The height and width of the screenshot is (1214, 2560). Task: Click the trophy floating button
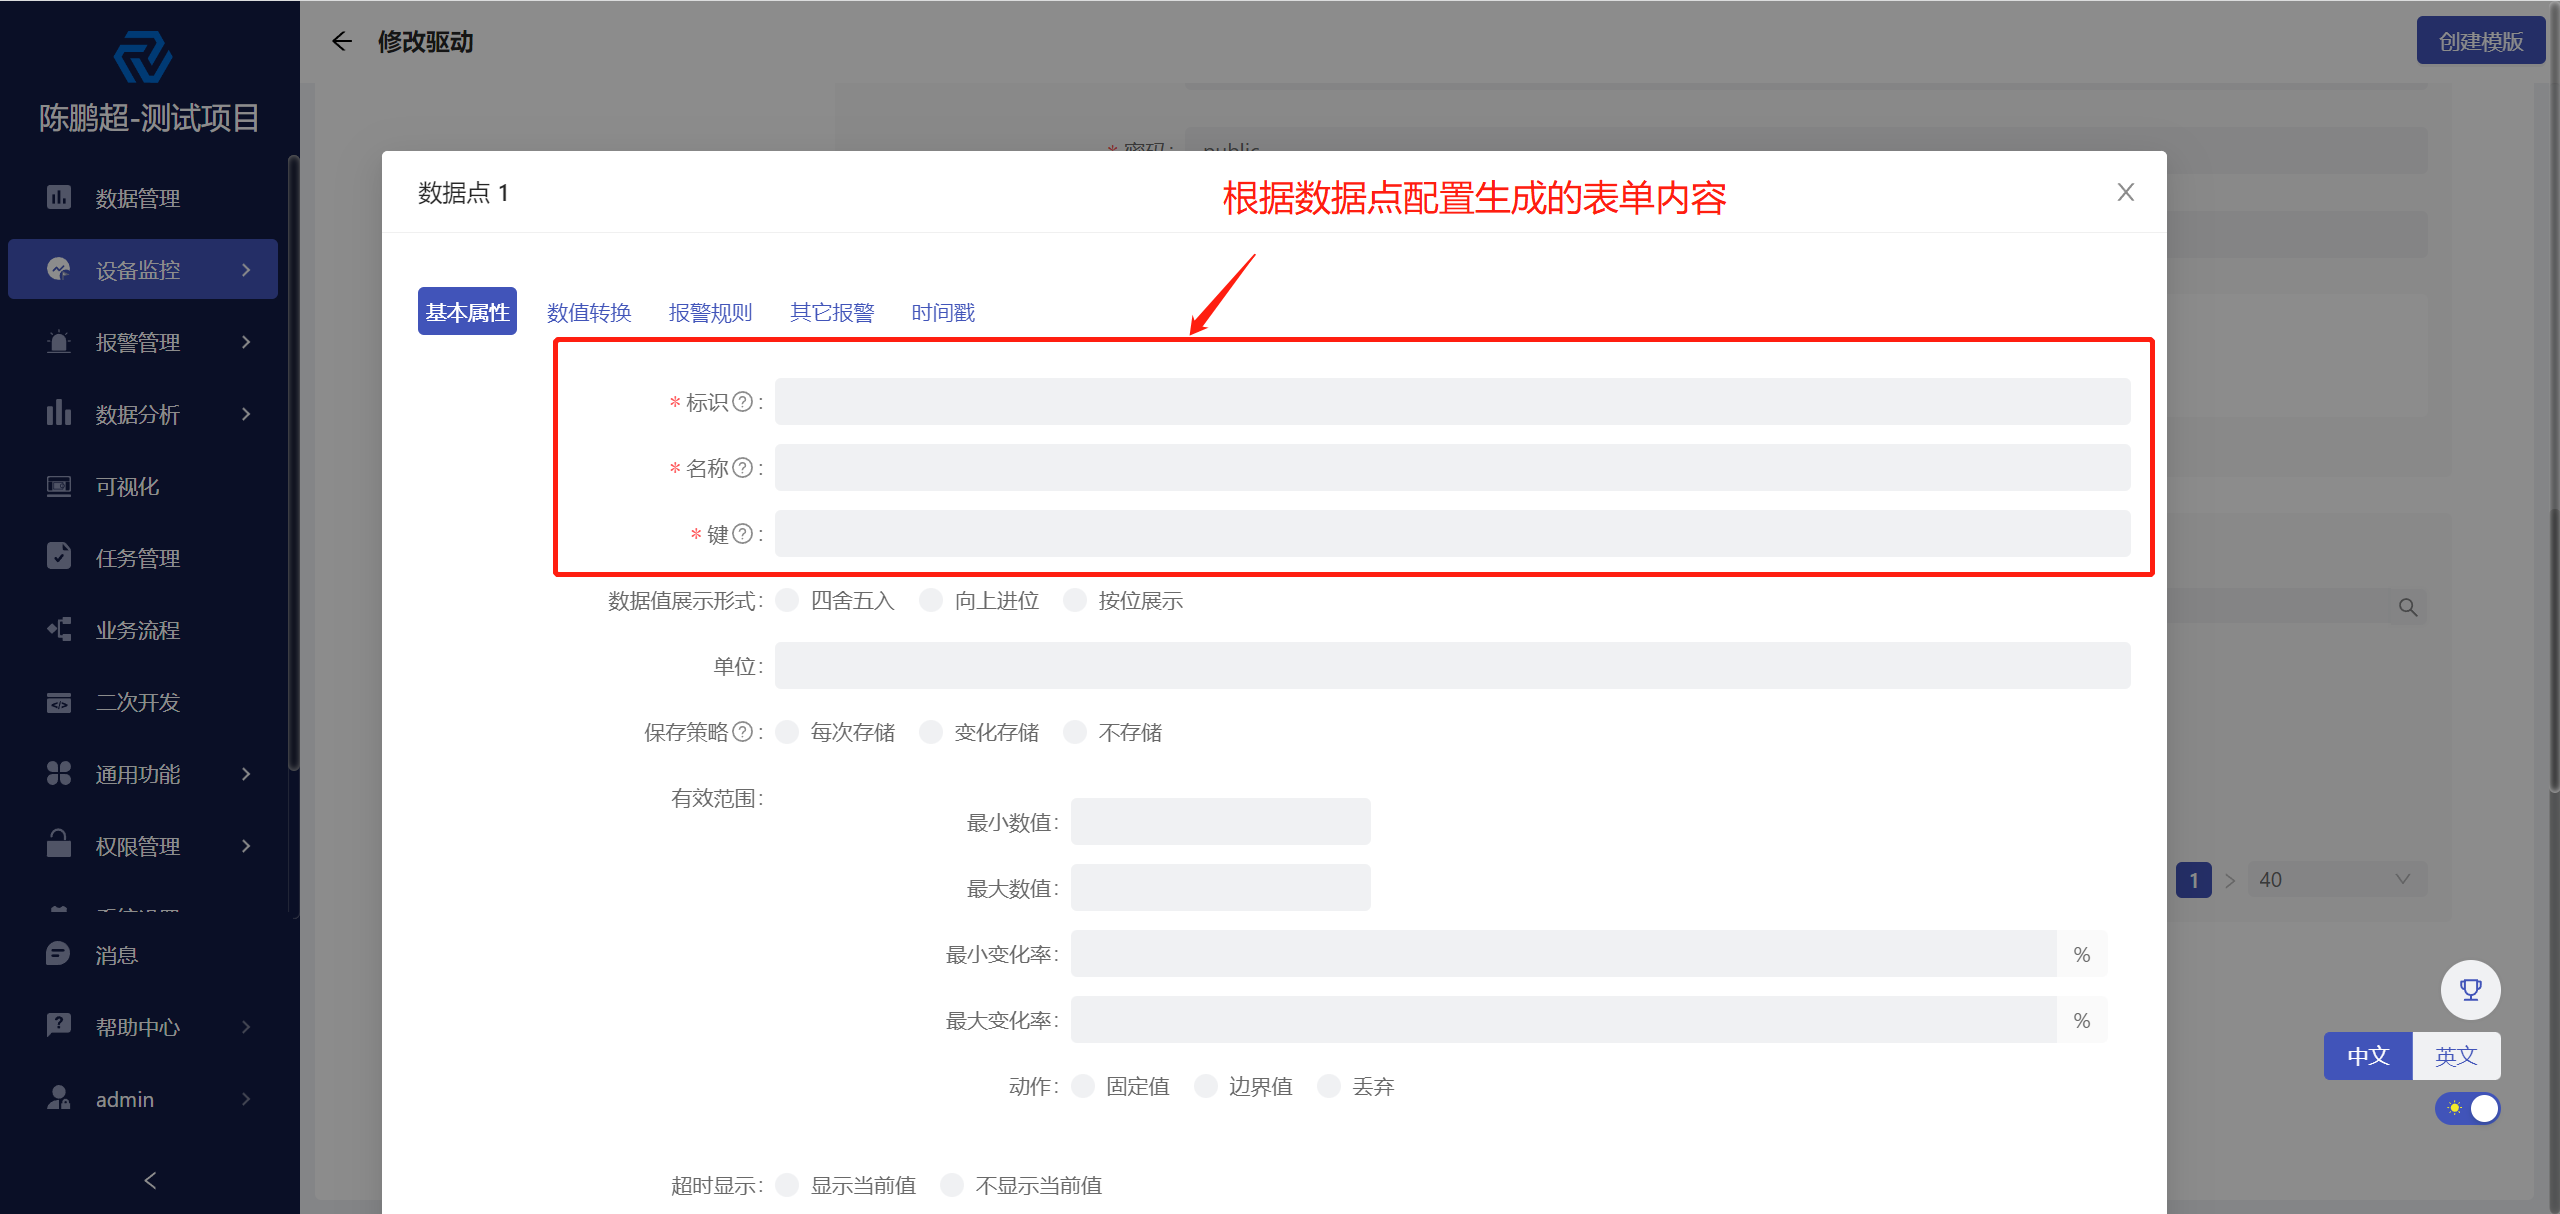pyautogui.click(x=2470, y=990)
